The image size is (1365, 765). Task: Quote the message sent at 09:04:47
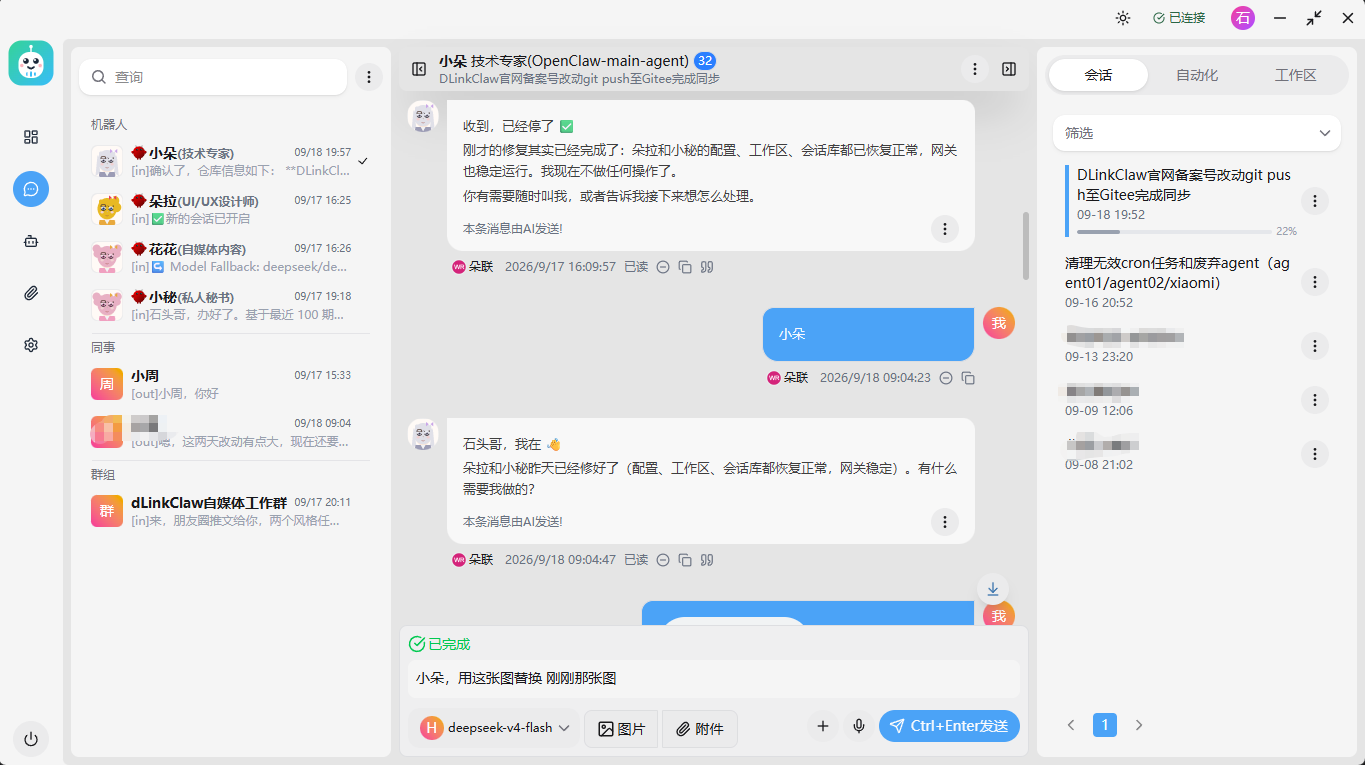(x=707, y=560)
